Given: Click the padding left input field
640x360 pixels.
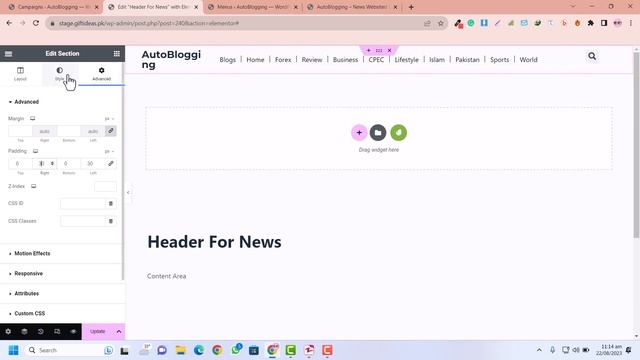Looking at the screenshot, I should [x=93, y=163].
